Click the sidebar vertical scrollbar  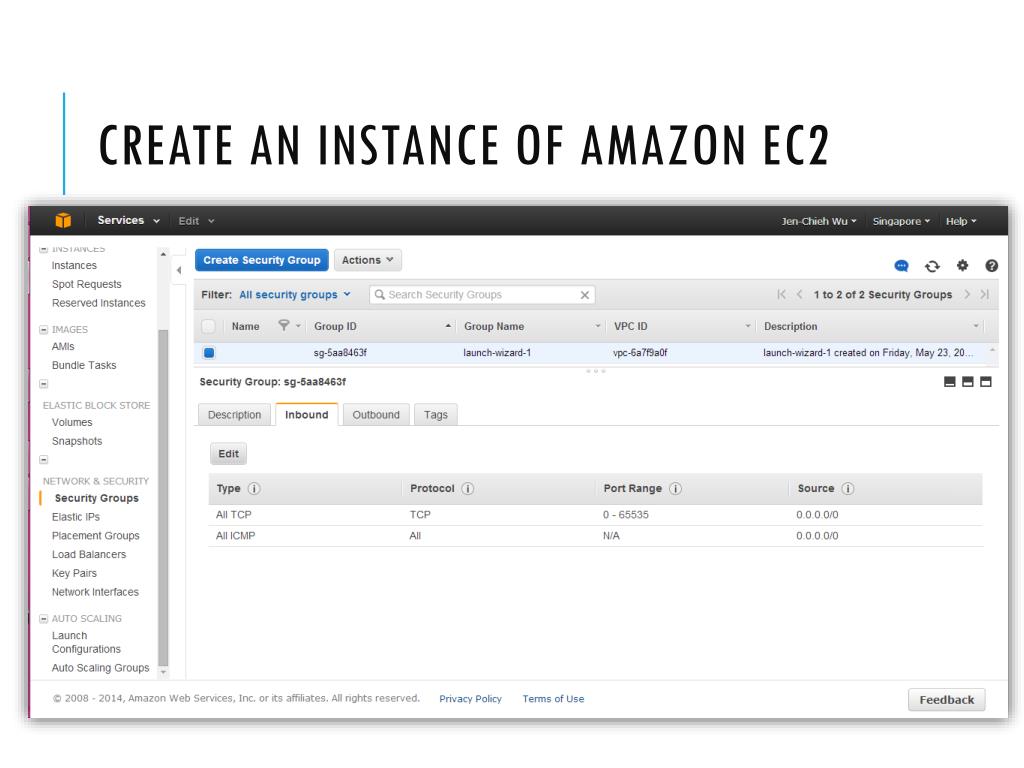[163, 496]
